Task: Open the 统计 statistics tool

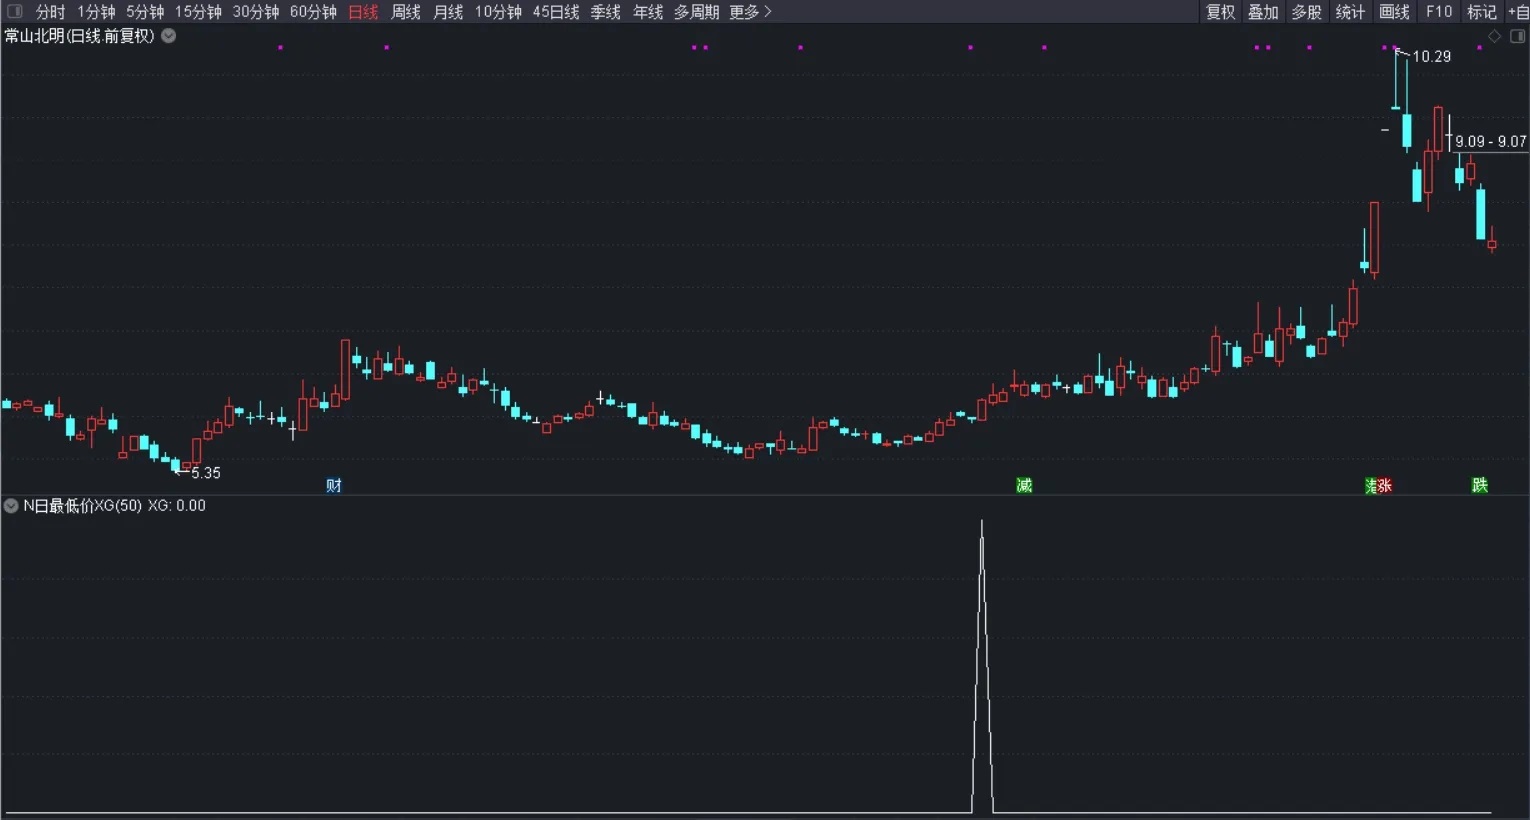Action: click(x=1349, y=11)
